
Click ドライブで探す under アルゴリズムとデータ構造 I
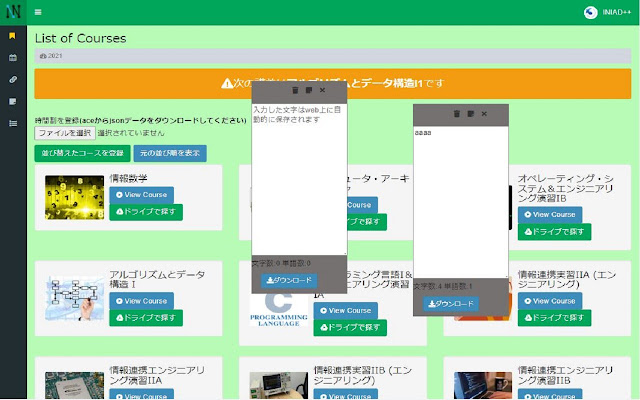[x=146, y=318]
